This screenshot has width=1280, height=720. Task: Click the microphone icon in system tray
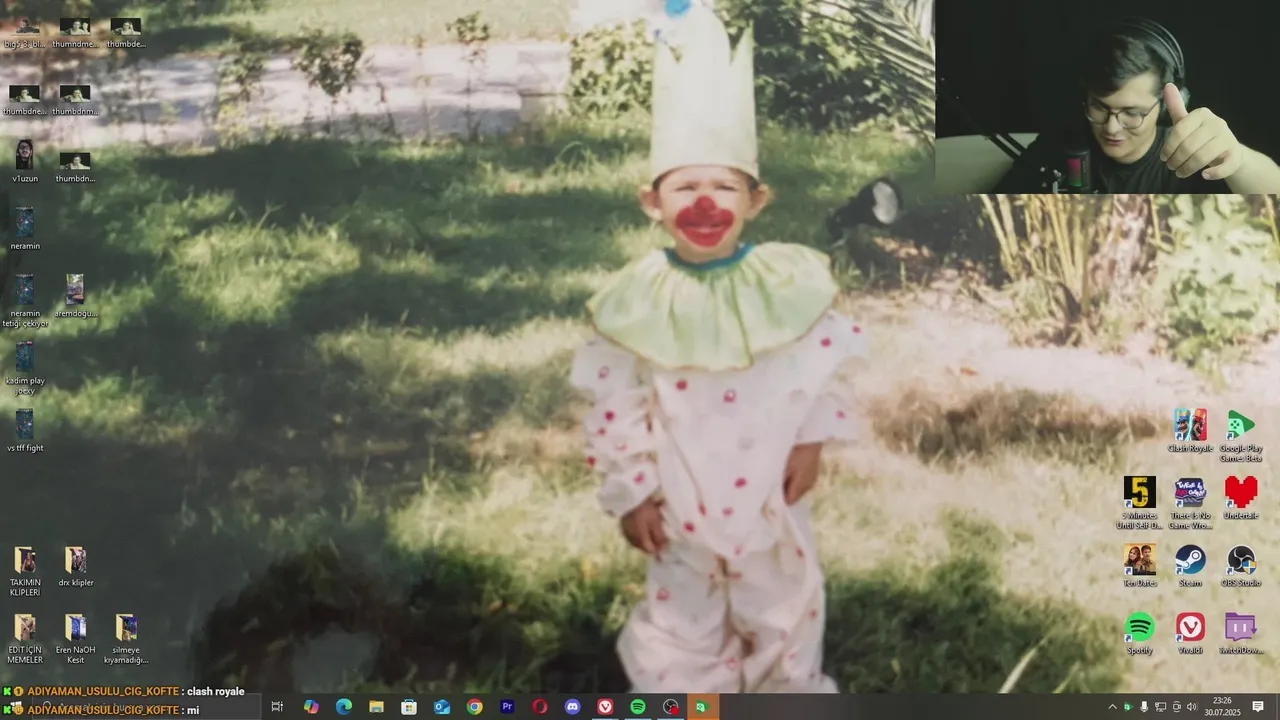click(x=1144, y=707)
